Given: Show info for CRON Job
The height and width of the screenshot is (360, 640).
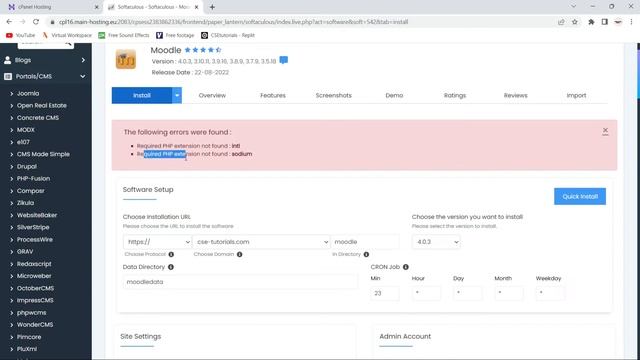Looking at the screenshot, I should [405, 267].
